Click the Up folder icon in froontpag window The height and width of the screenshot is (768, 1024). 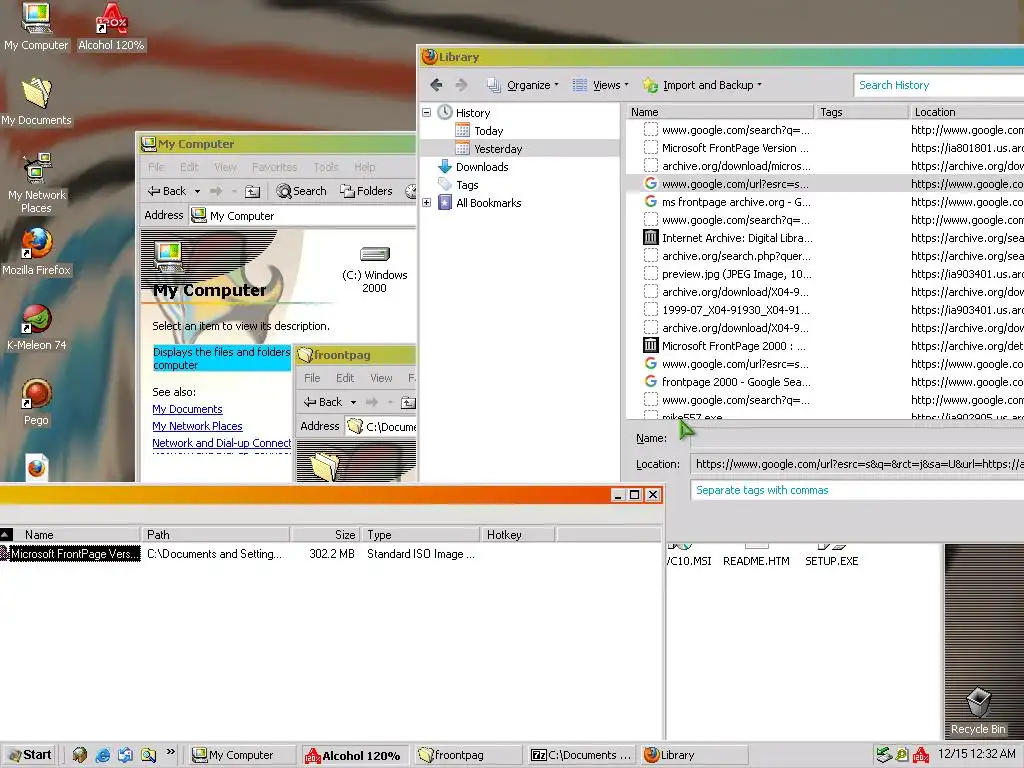click(x=408, y=402)
